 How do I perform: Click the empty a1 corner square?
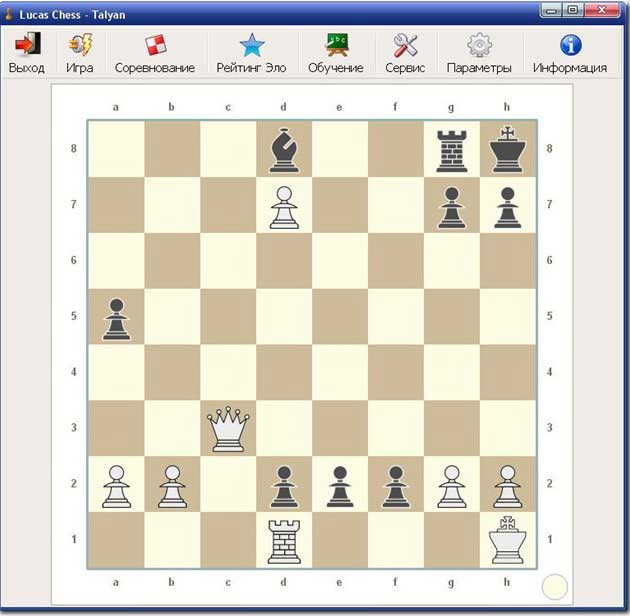pyautogui.click(x=117, y=540)
